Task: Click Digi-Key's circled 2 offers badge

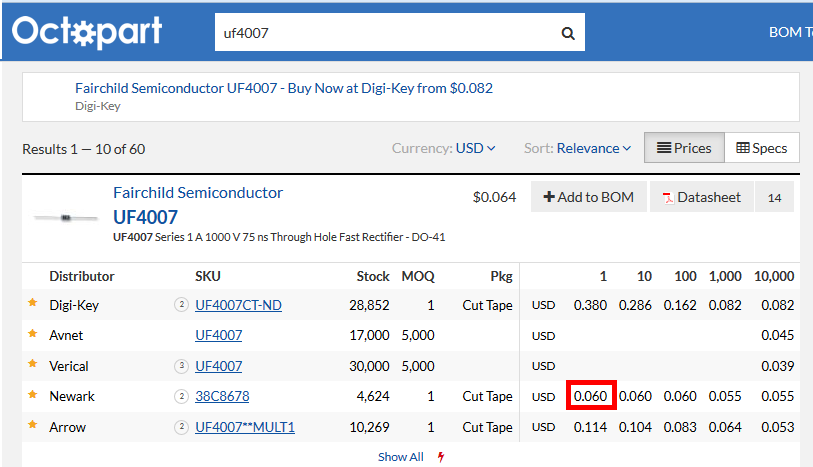Action: coord(181,305)
